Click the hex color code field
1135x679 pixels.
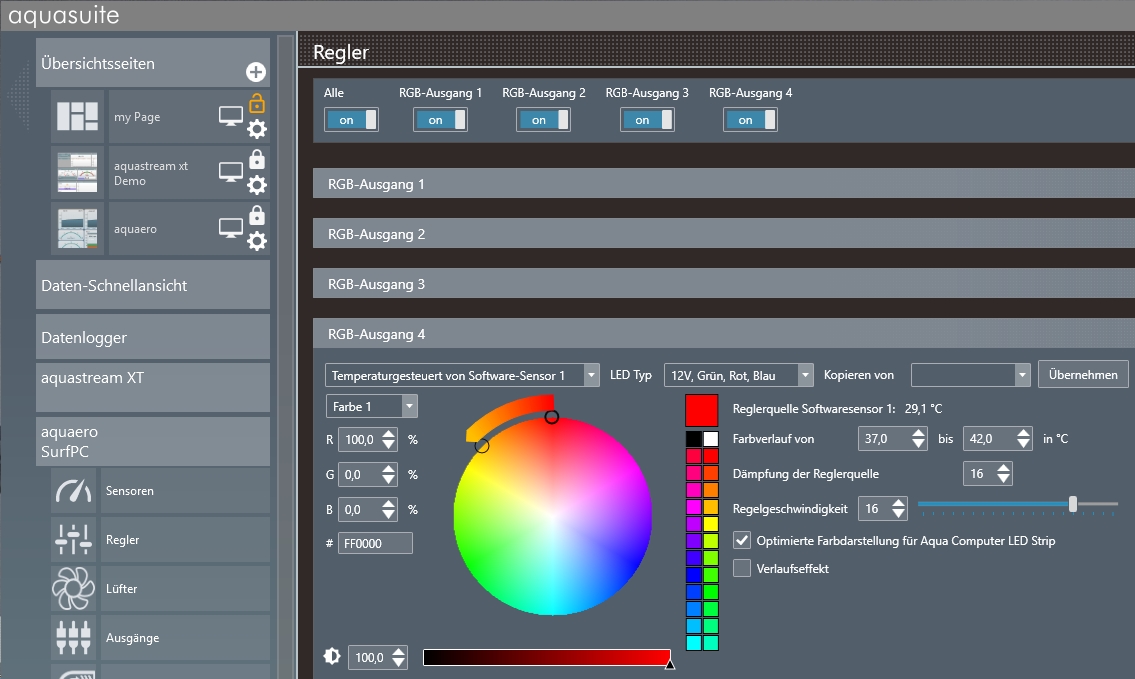(376, 543)
